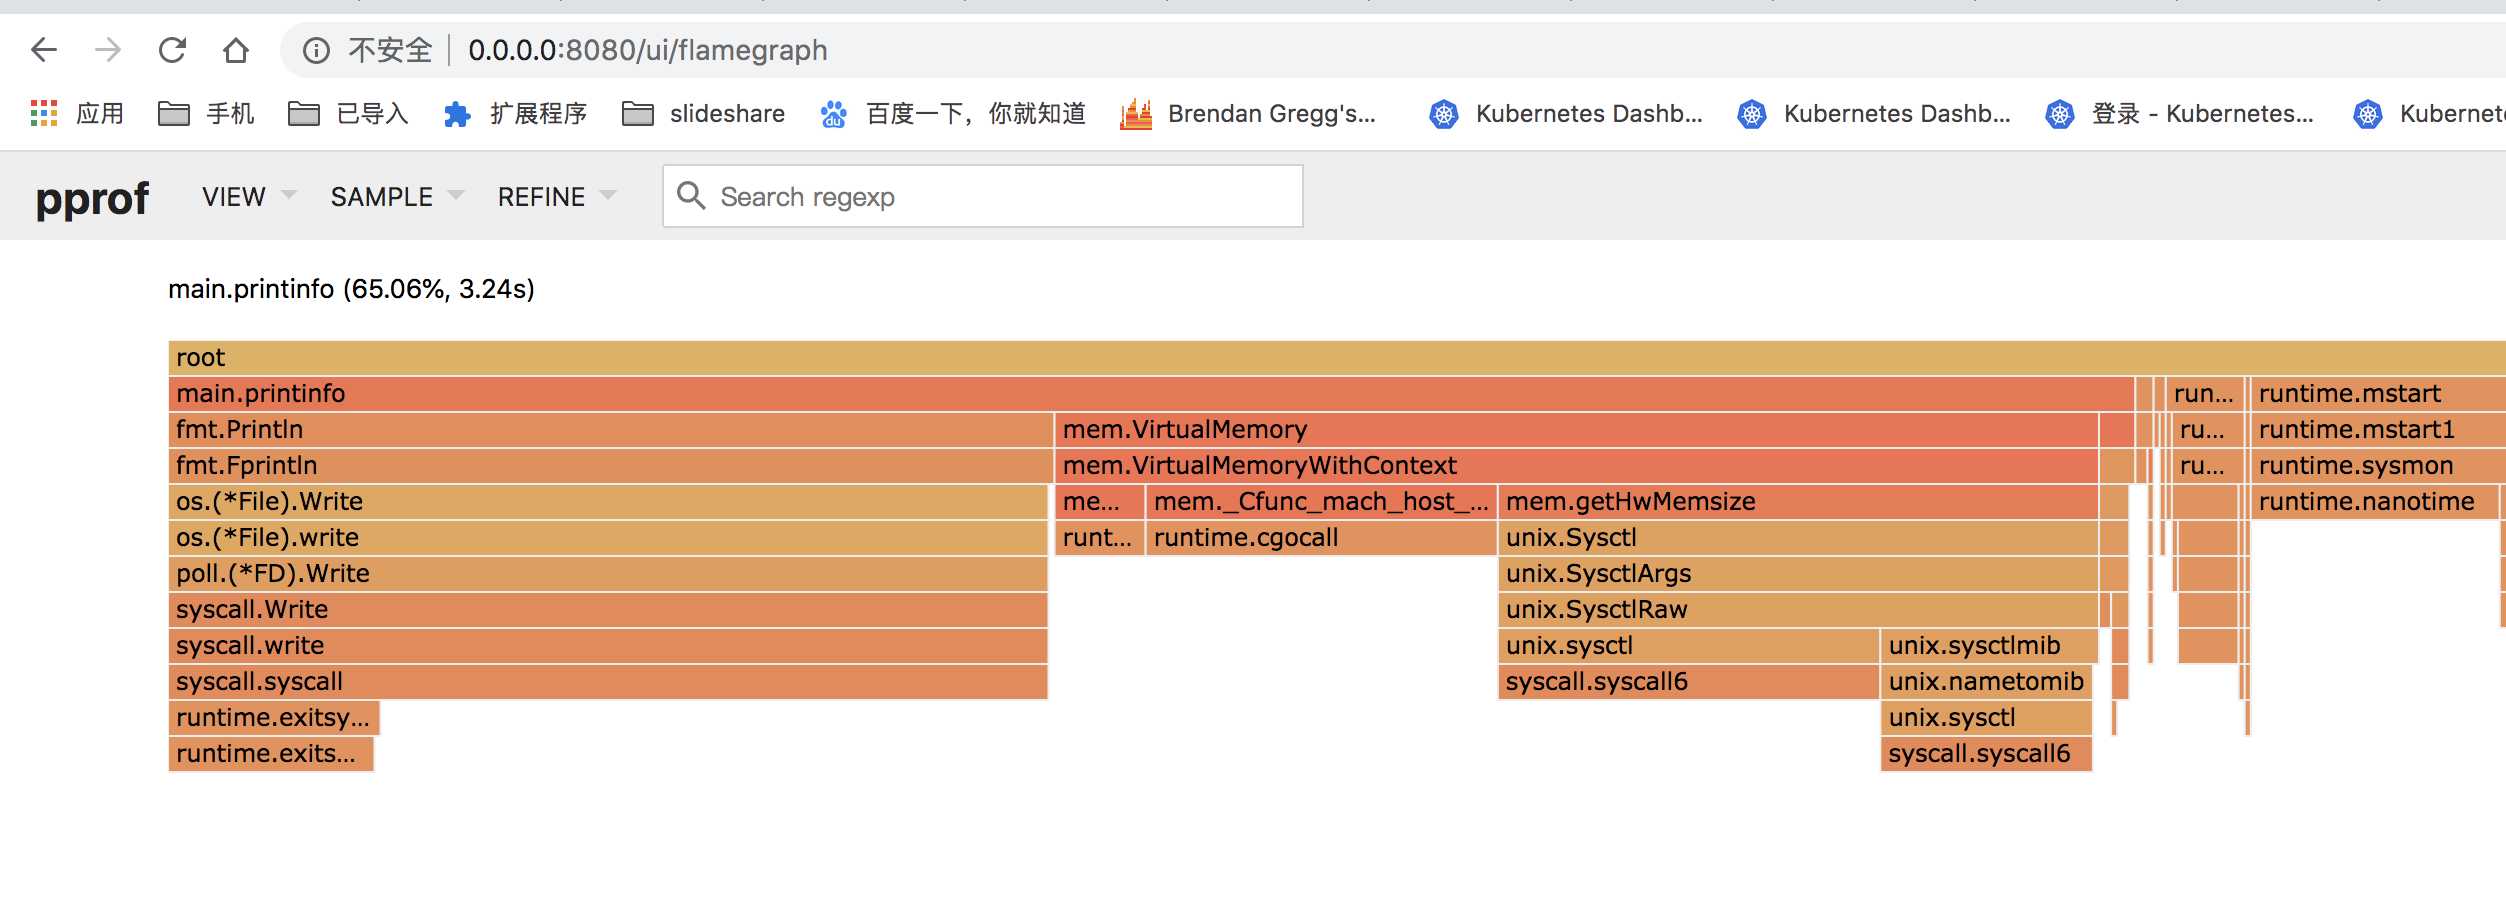Select runtime.exits... bottom frame
This screenshot has height=910, width=2506.
pos(271,753)
